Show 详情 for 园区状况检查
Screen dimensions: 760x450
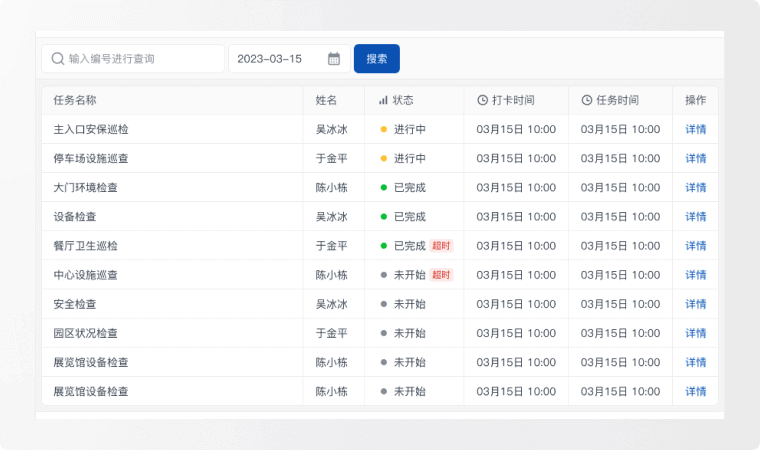(695, 333)
